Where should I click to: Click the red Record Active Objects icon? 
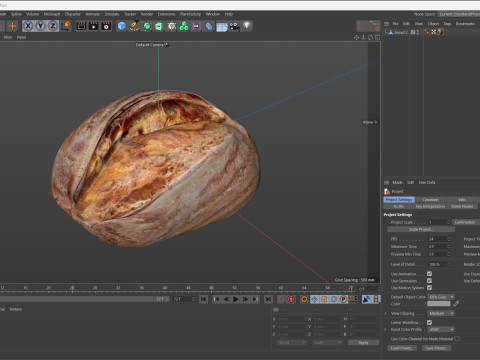click(x=291, y=299)
